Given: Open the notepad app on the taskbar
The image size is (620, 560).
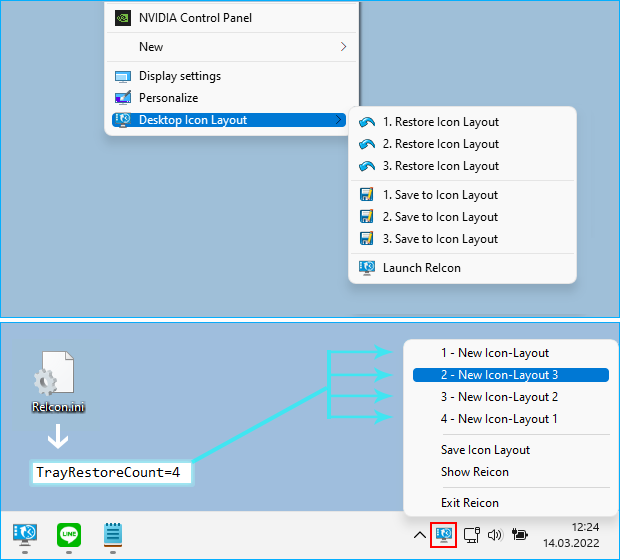Looking at the screenshot, I should [113, 535].
